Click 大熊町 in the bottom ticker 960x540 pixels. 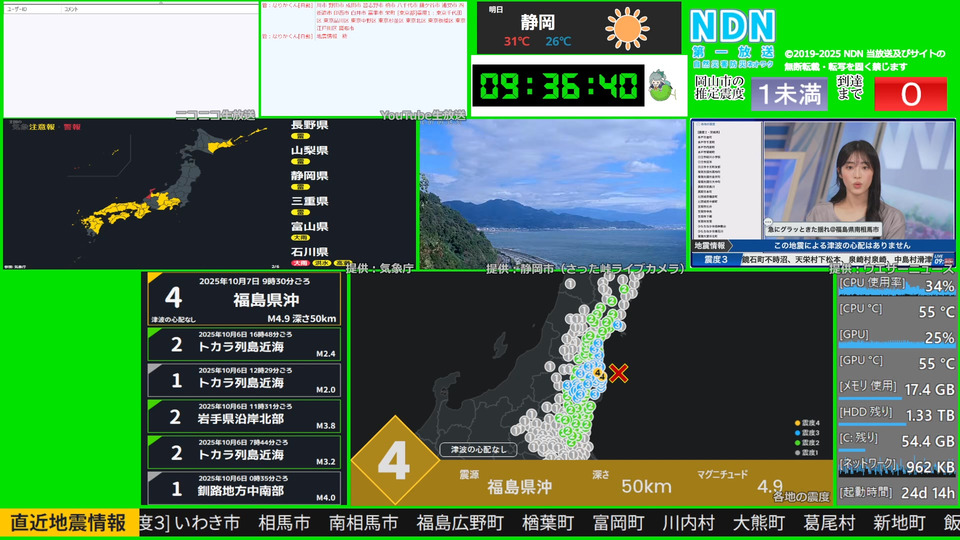tap(759, 523)
